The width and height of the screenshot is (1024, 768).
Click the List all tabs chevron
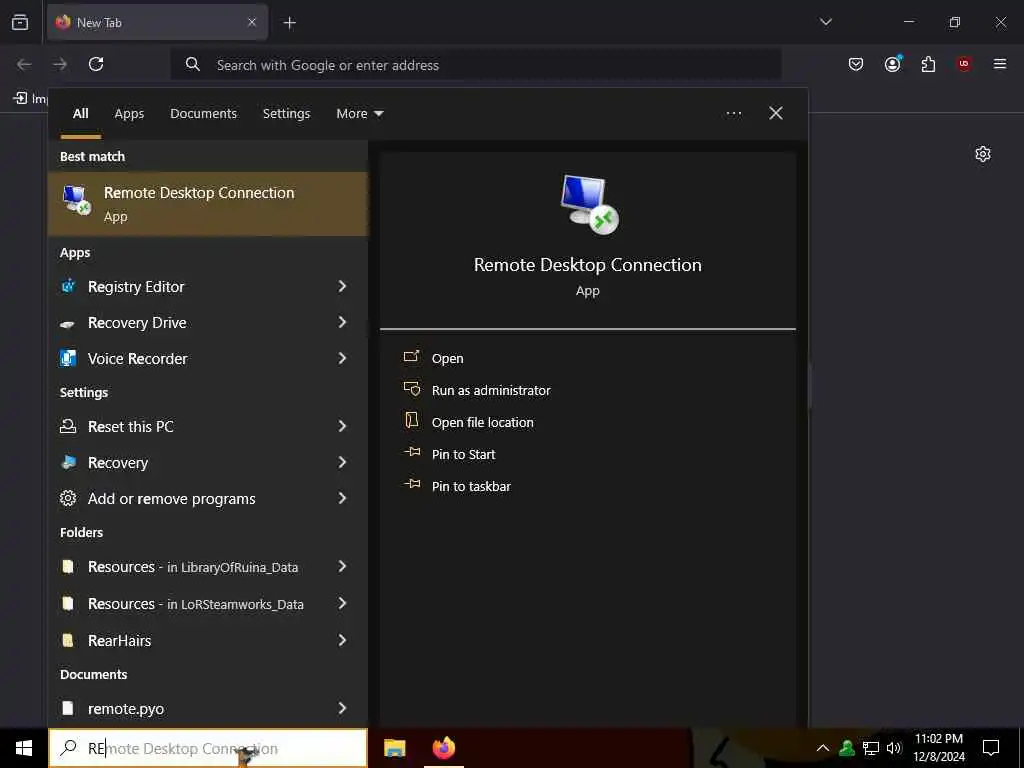coord(825,22)
